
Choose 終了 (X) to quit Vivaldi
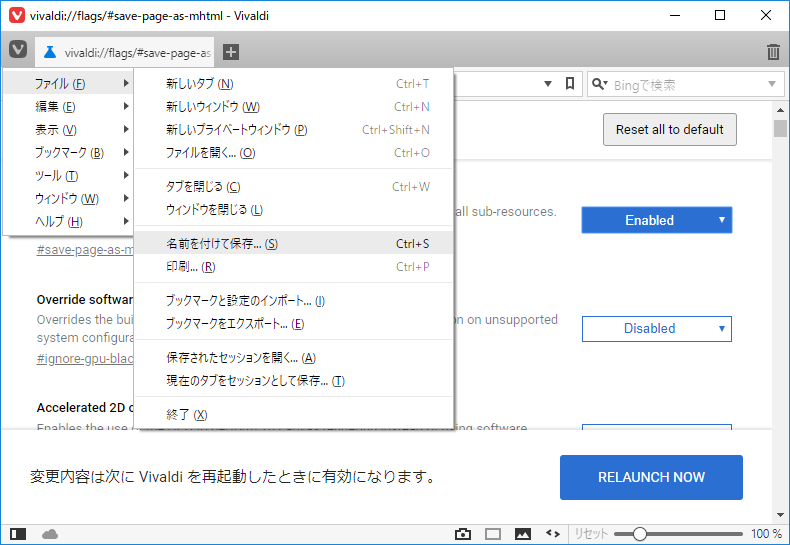pos(294,415)
